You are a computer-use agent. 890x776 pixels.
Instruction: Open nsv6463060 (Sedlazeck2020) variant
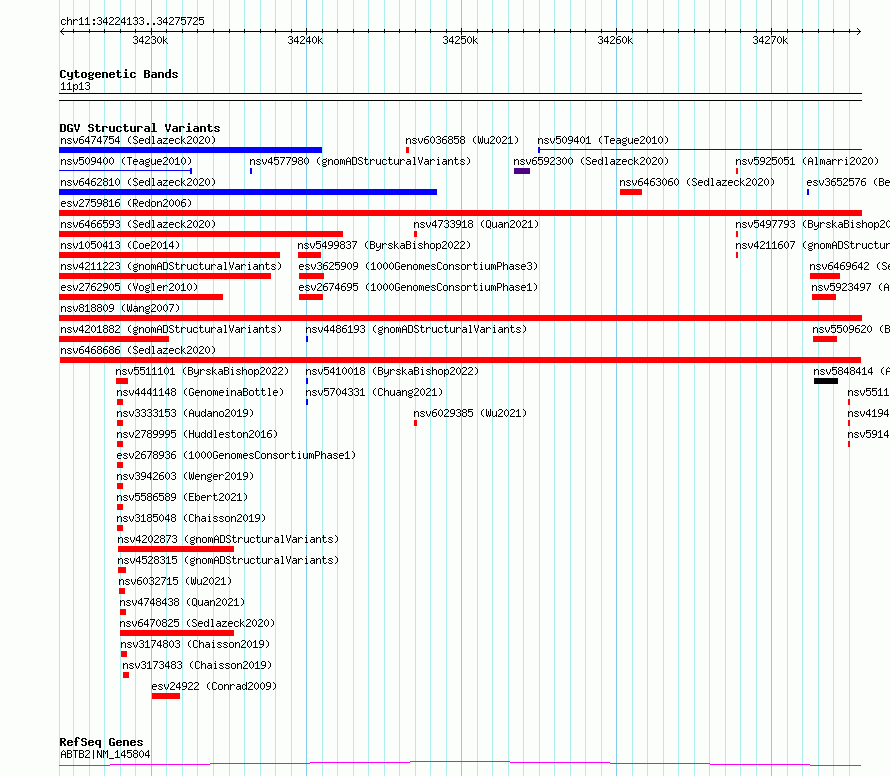click(x=696, y=182)
